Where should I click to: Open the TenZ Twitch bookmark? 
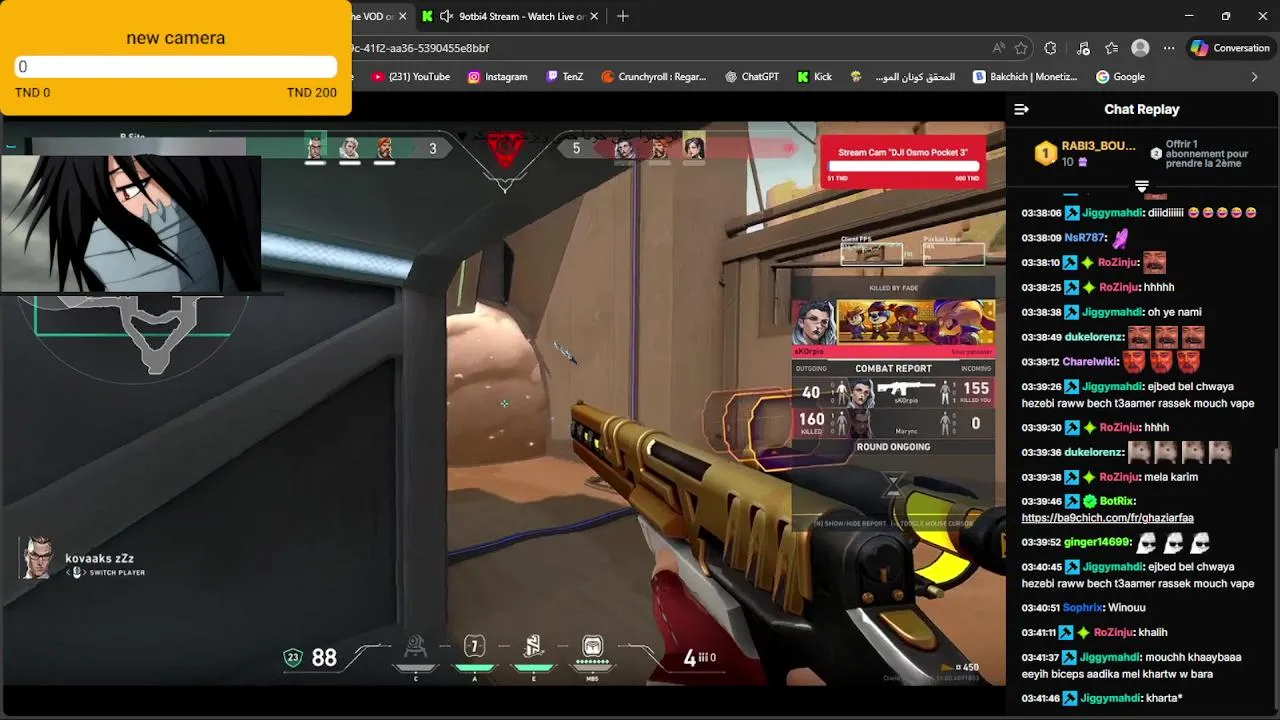click(x=564, y=77)
